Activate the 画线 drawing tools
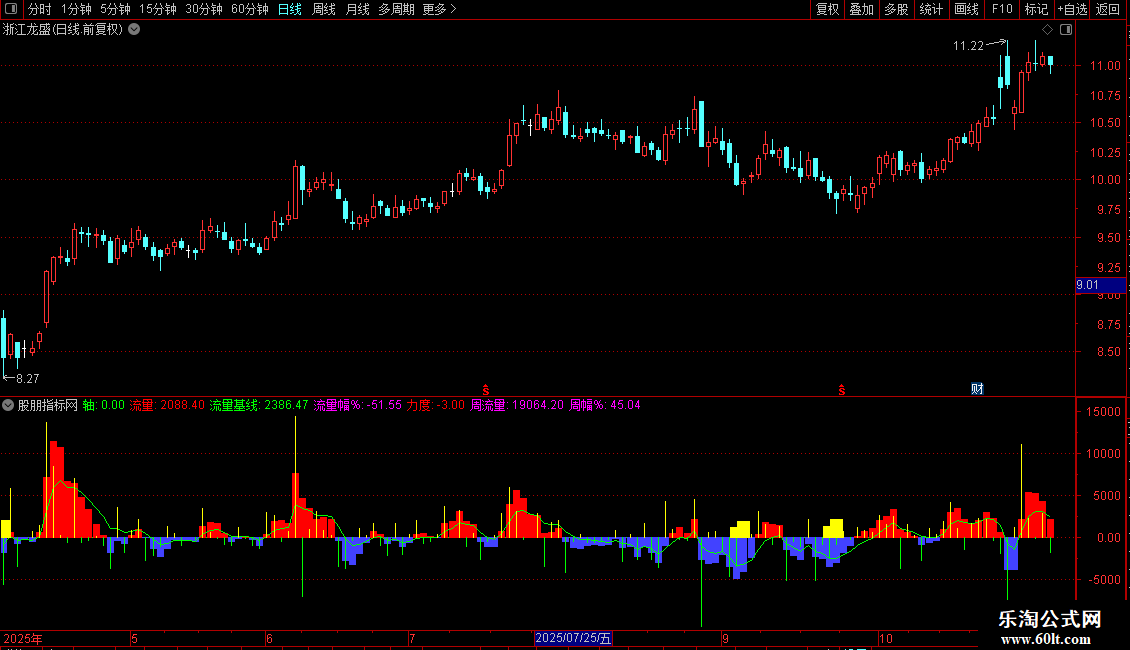1130x650 pixels. [x=966, y=9]
